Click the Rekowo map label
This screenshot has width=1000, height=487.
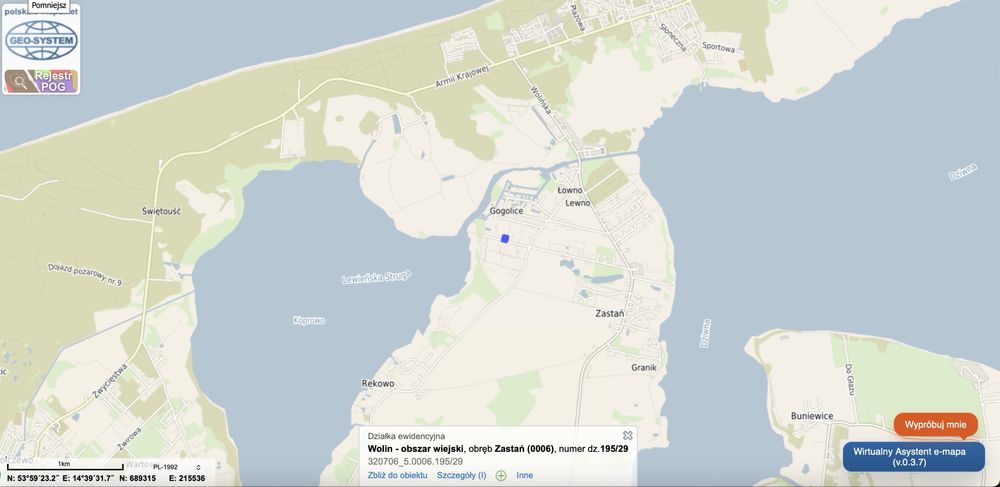tap(378, 383)
